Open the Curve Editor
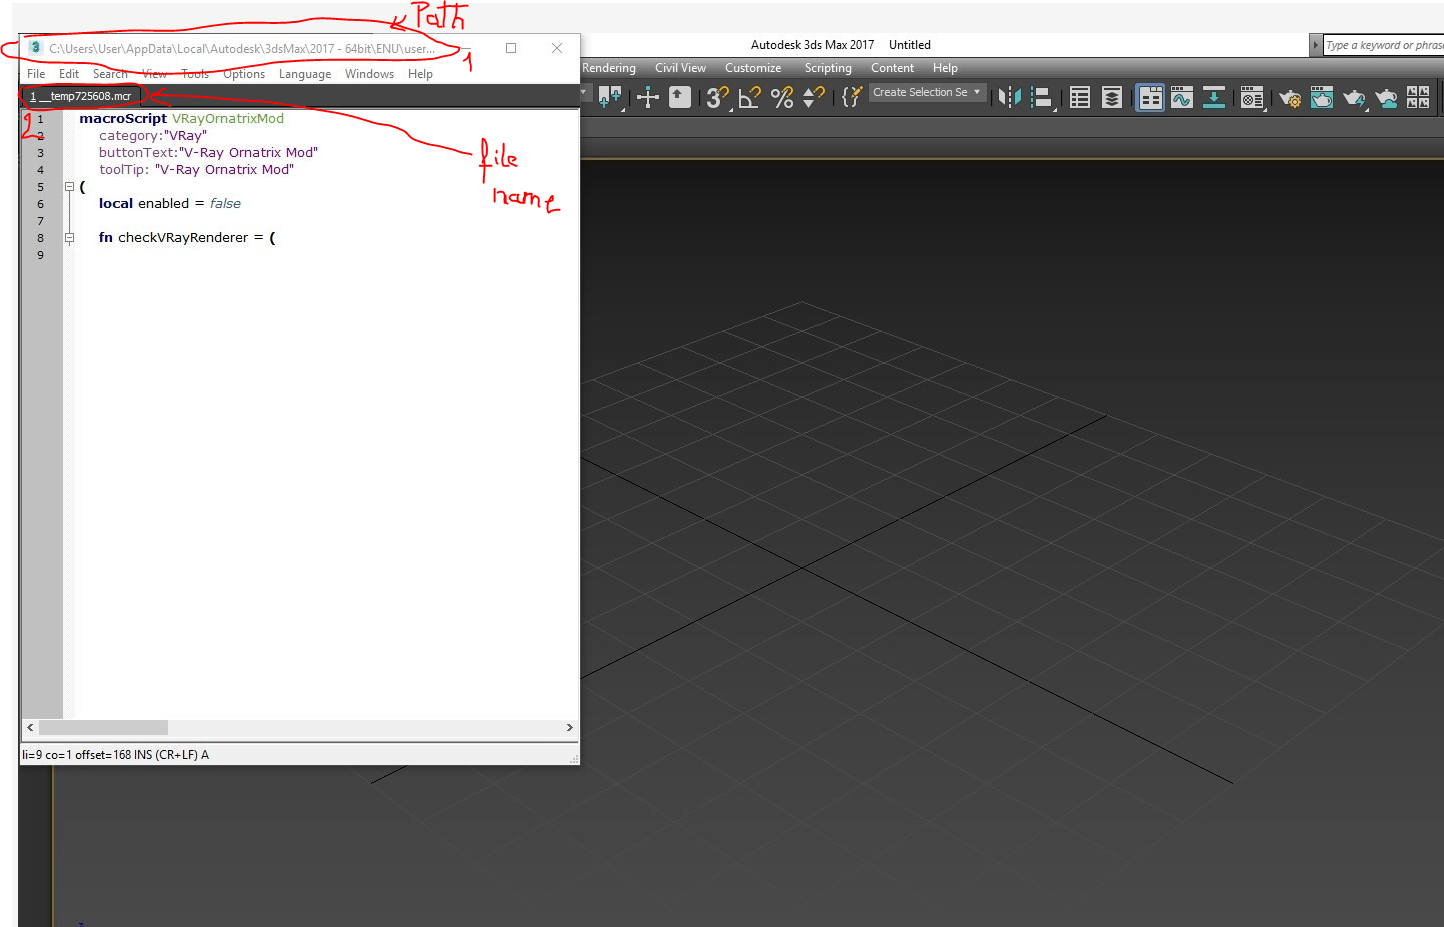This screenshot has width=1444, height=927. [1182, 97]
